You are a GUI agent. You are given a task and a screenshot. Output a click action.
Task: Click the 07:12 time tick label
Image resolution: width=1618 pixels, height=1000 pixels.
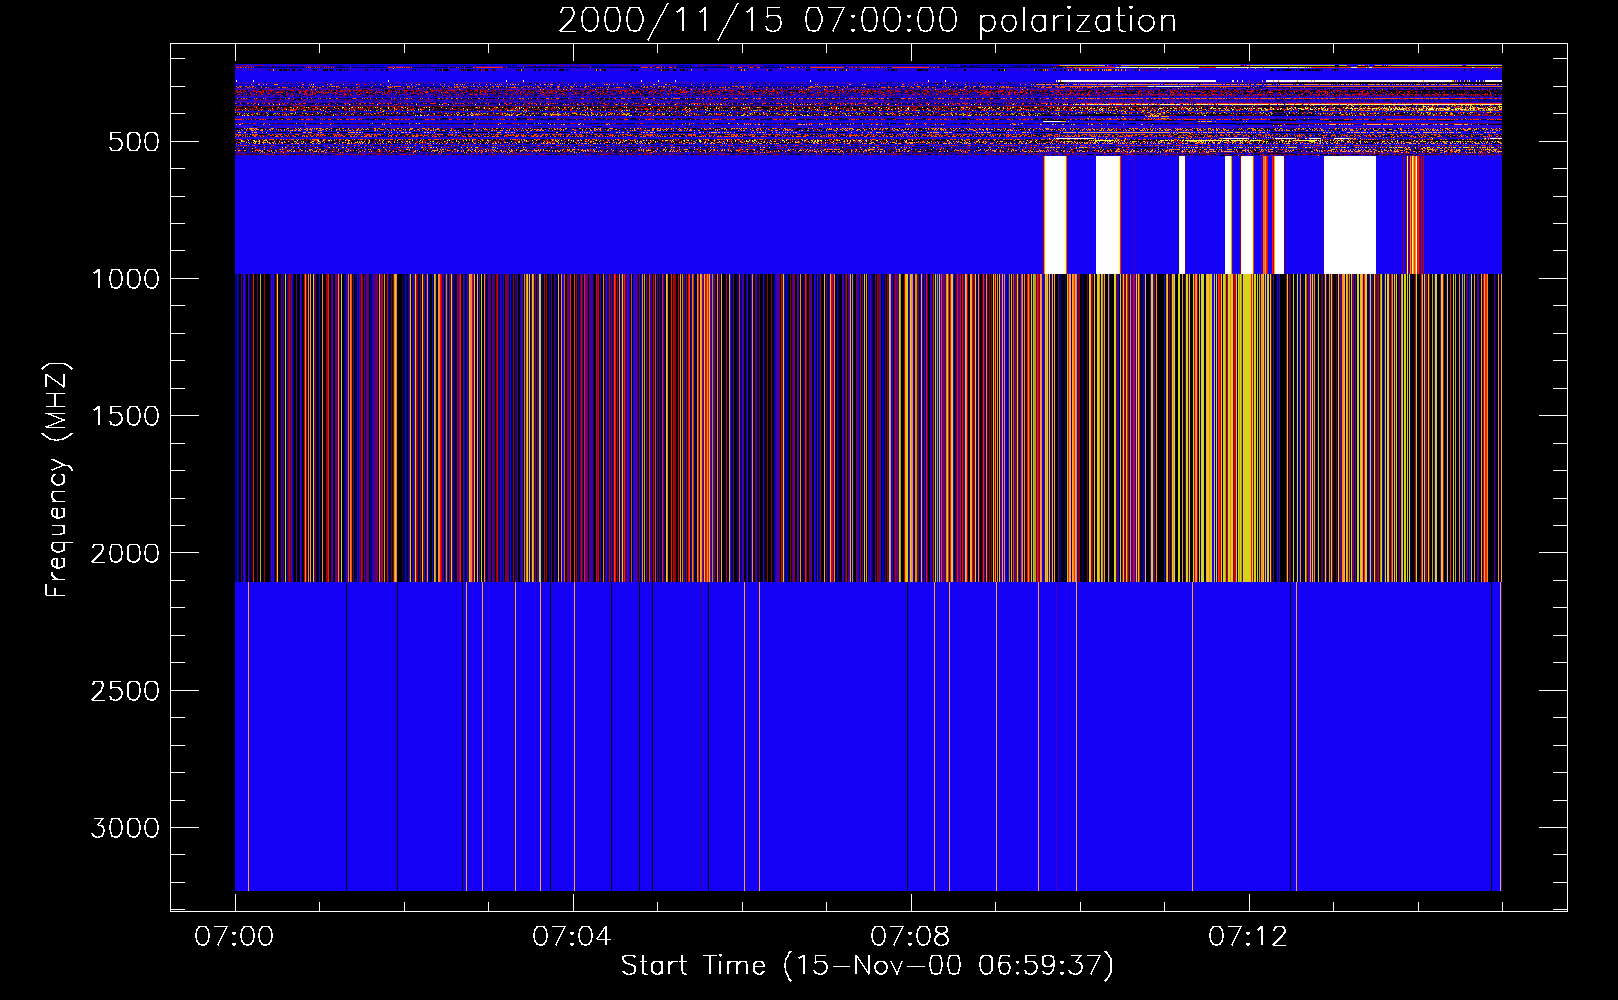(1248, 937)
